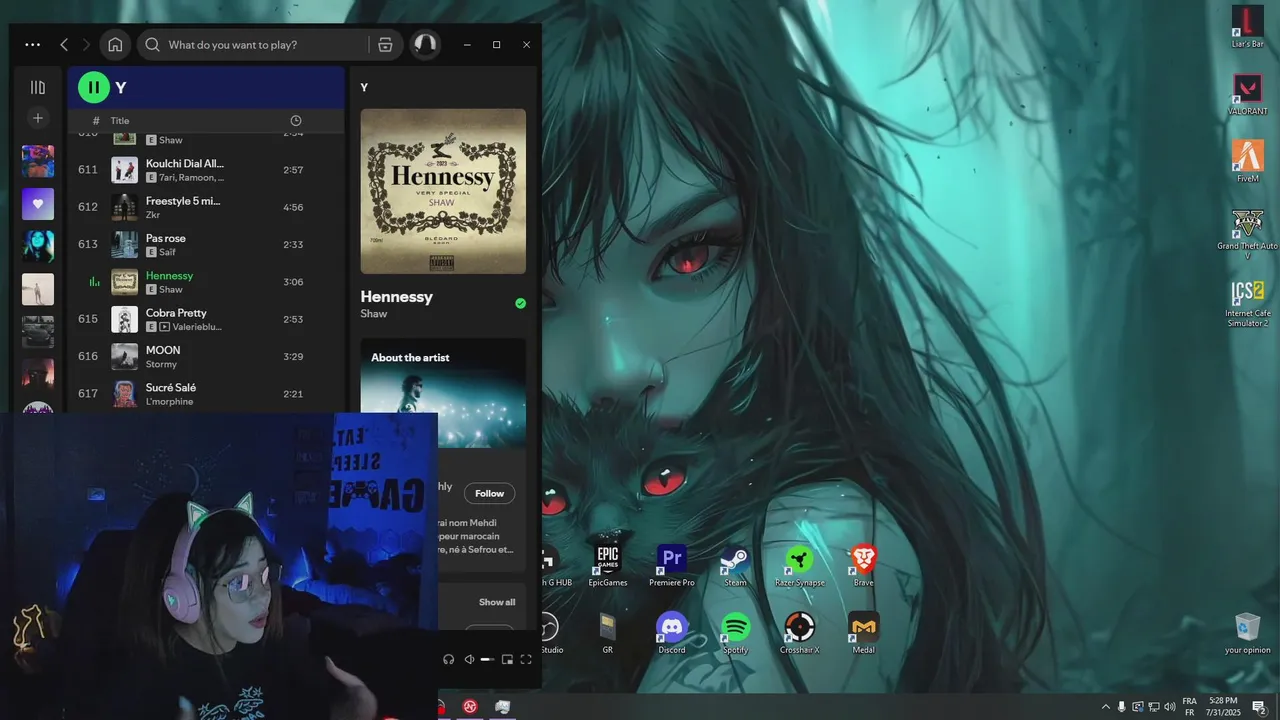Viewport: 1280px width, 720px height.
Task: Launch Grand Theft Auto V shortcut
Action: pos(1247,234)
